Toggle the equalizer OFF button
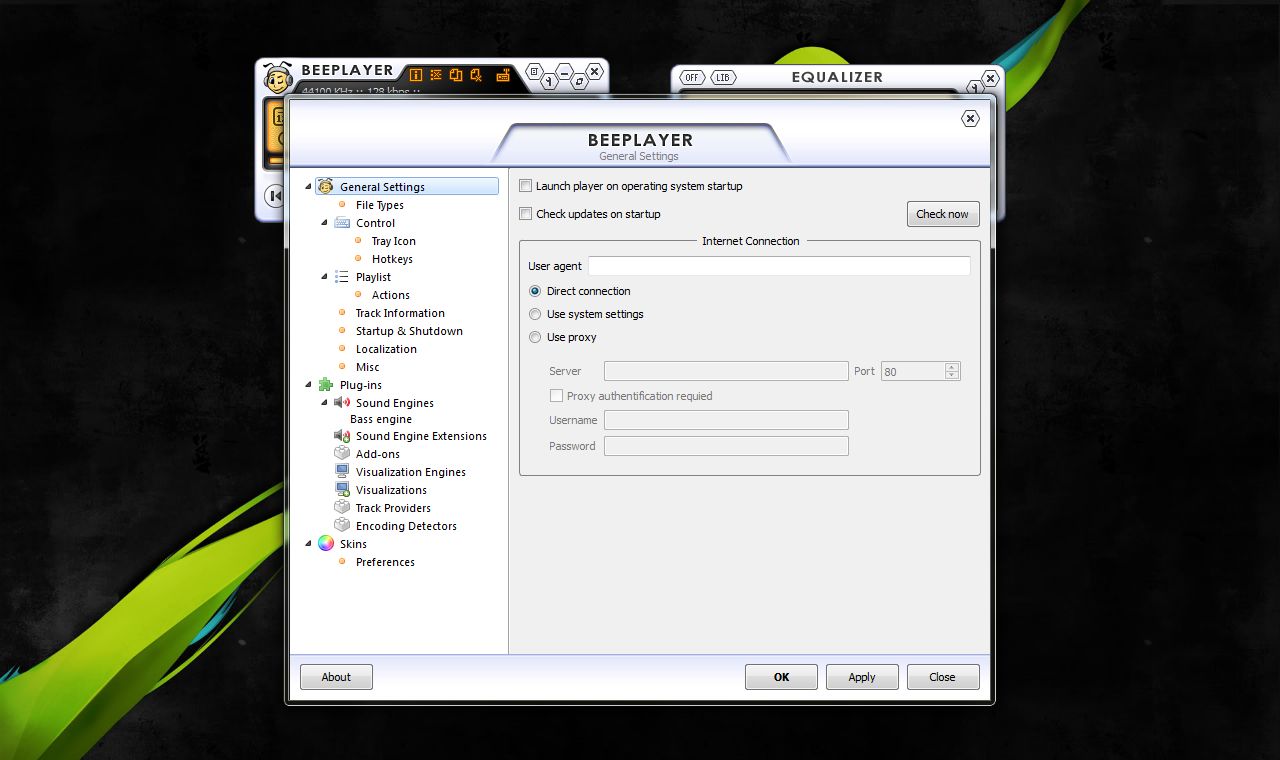The height and width of the screenshot is (760, 1280). pyautogui.click(x=691, y=78)
